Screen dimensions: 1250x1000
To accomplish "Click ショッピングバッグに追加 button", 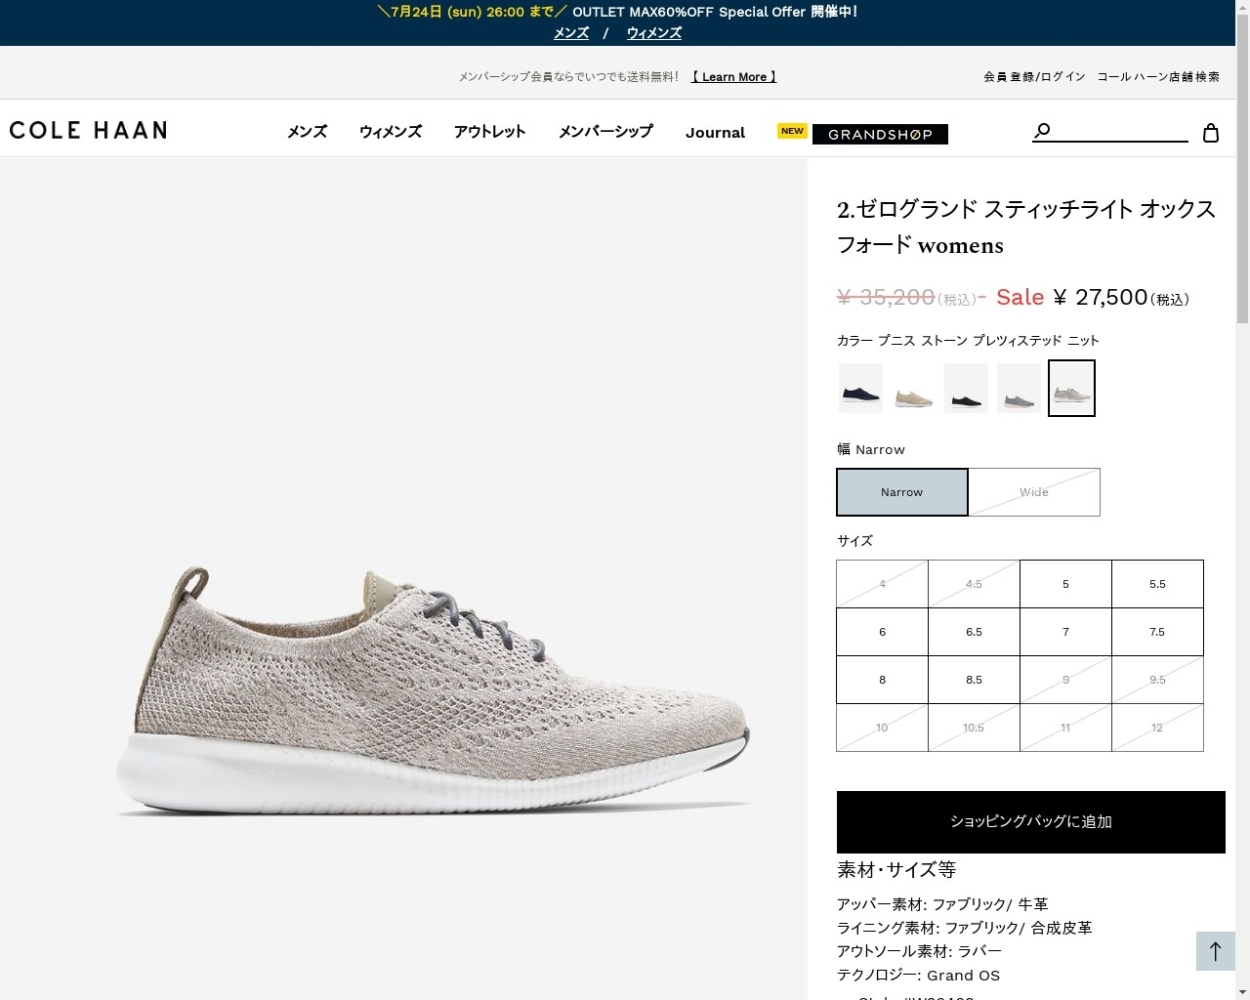I will coord(1031,822).
